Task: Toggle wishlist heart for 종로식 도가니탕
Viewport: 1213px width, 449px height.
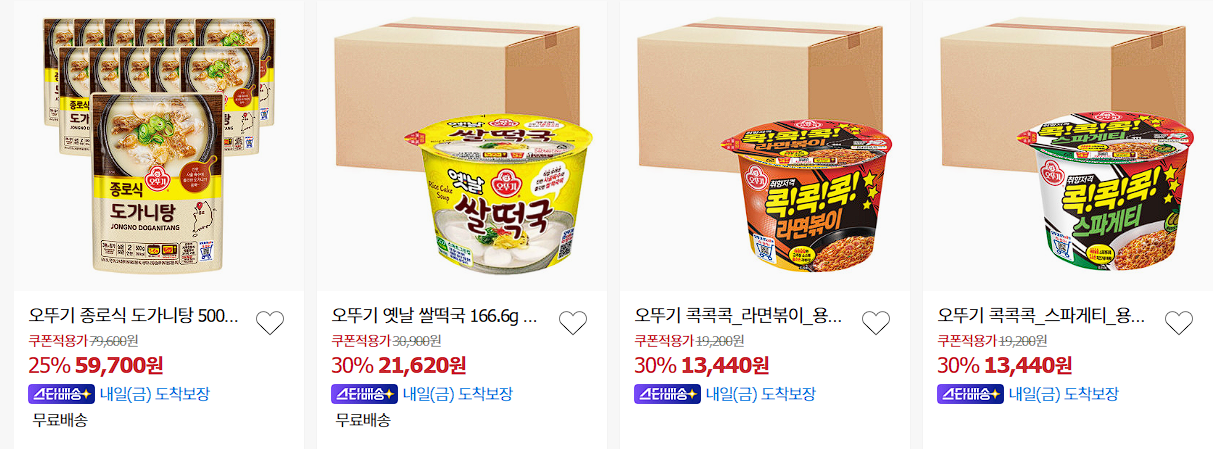Action: (x=270, y=323)
